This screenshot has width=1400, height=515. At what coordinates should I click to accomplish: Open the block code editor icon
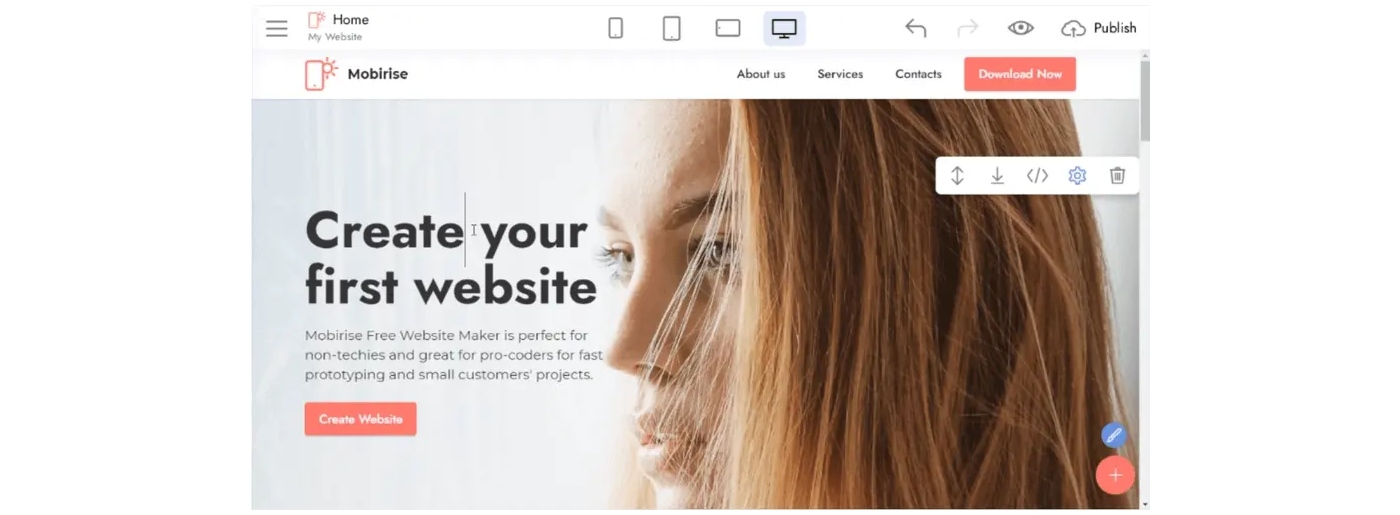click(x=1037, y=176)
